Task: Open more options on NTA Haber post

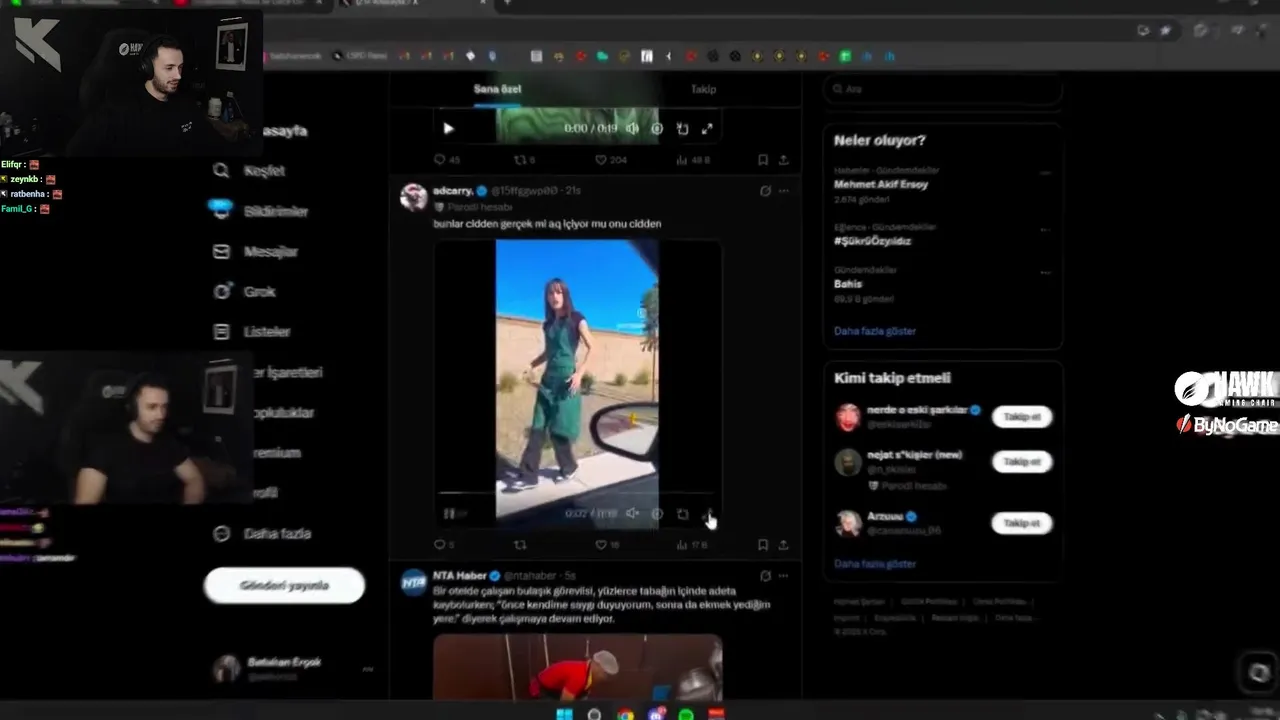Action: (x=783, y=576)
